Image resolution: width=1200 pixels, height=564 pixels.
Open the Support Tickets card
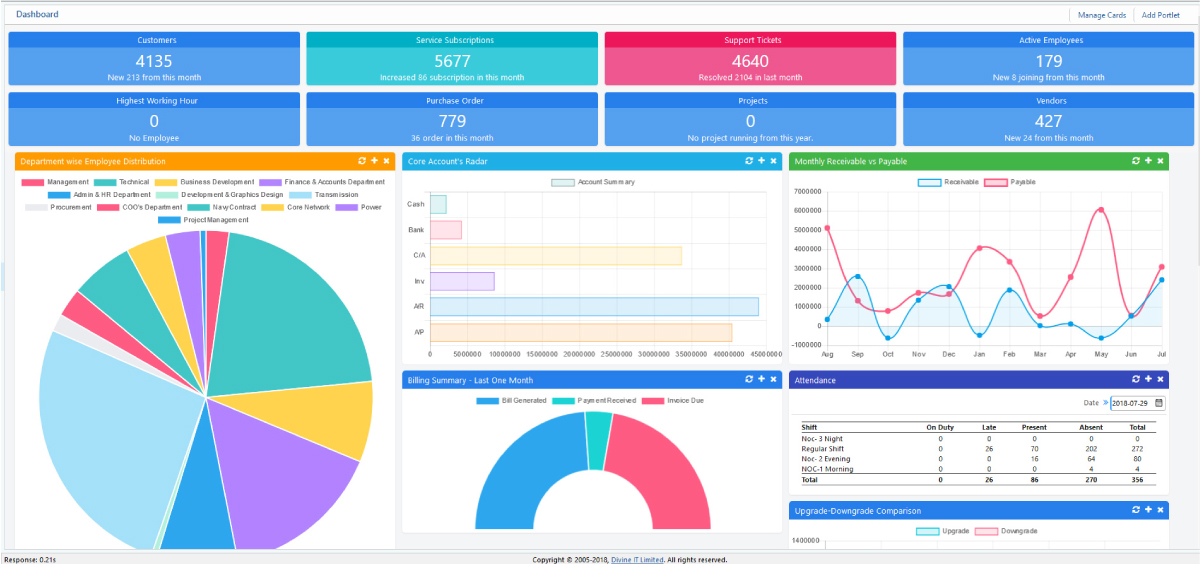click(x=750, y=59)
